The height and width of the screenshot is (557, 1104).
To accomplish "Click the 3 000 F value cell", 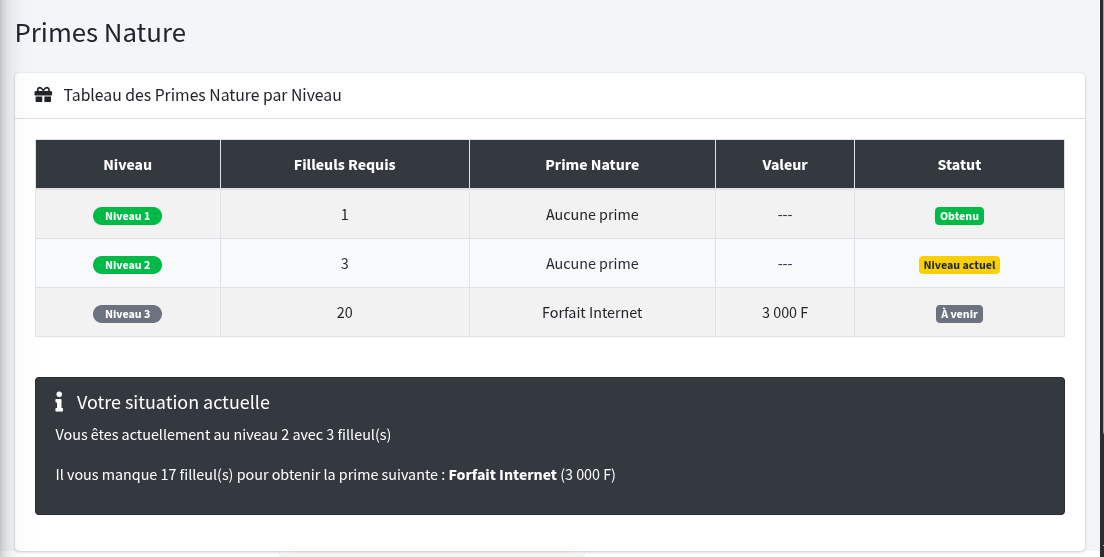I will [x=784, y=313].
